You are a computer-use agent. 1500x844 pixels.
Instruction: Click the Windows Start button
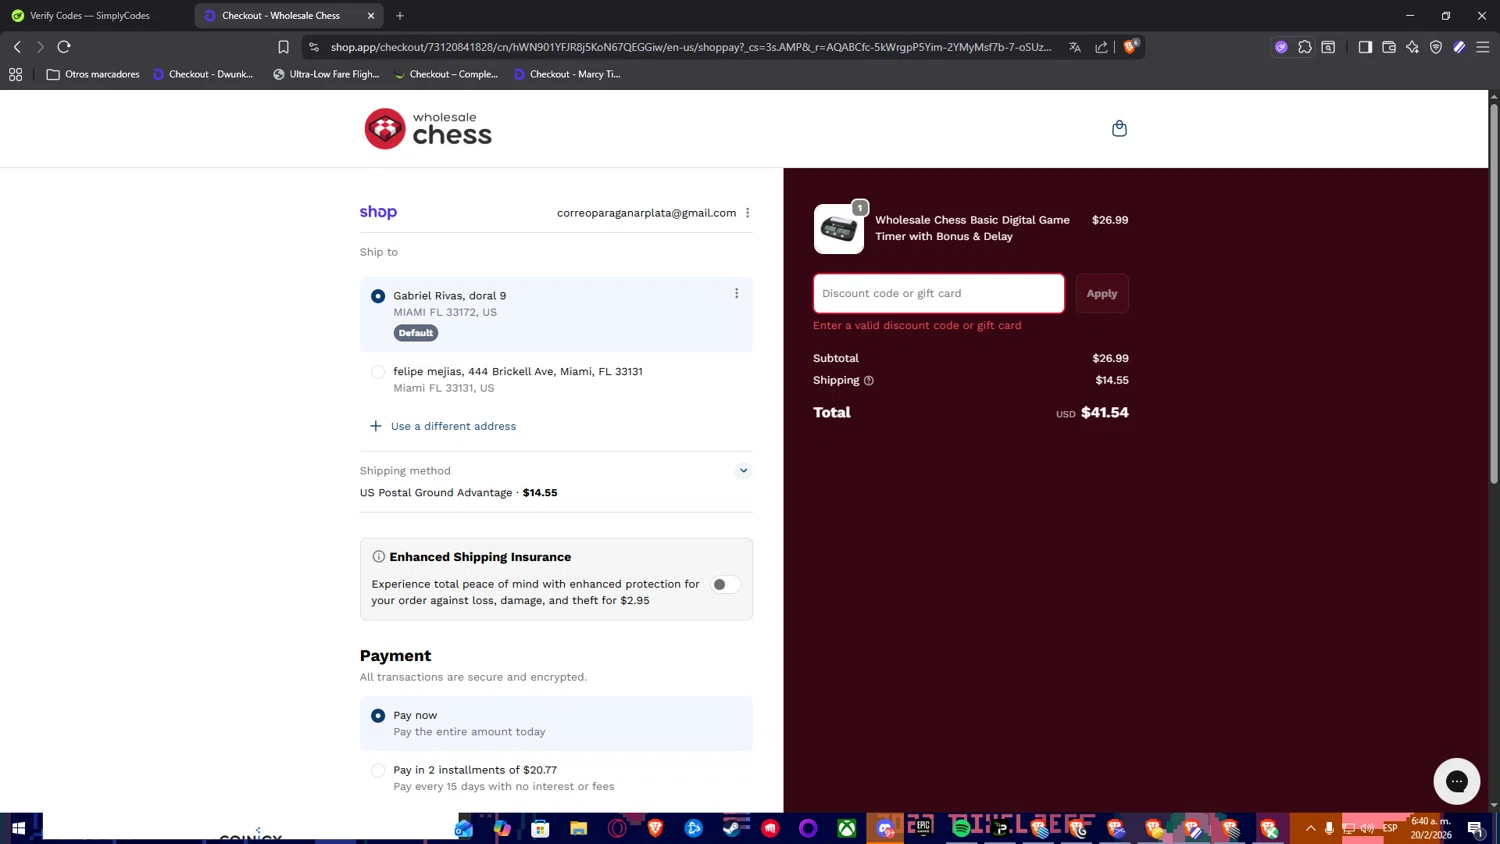18,828
